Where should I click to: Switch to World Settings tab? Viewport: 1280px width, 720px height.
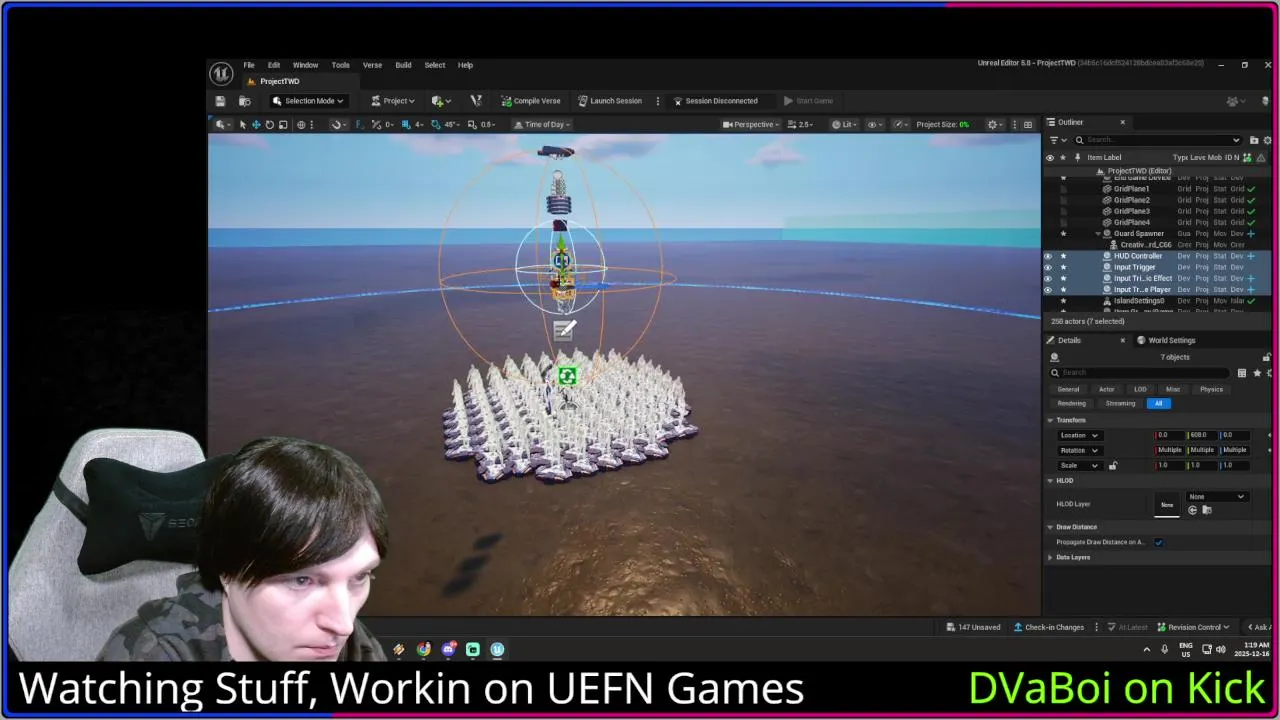point(1171,340)
